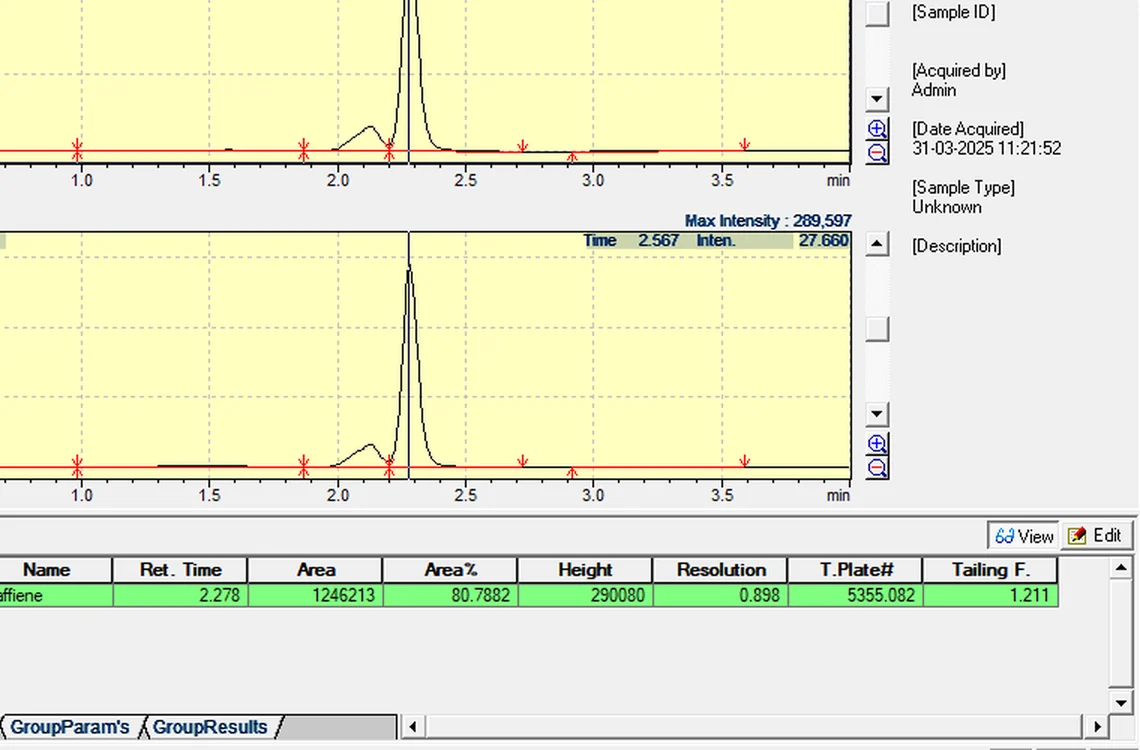Click the [Description] field label
The image size is (1140, 750).
tap(957, 246)
